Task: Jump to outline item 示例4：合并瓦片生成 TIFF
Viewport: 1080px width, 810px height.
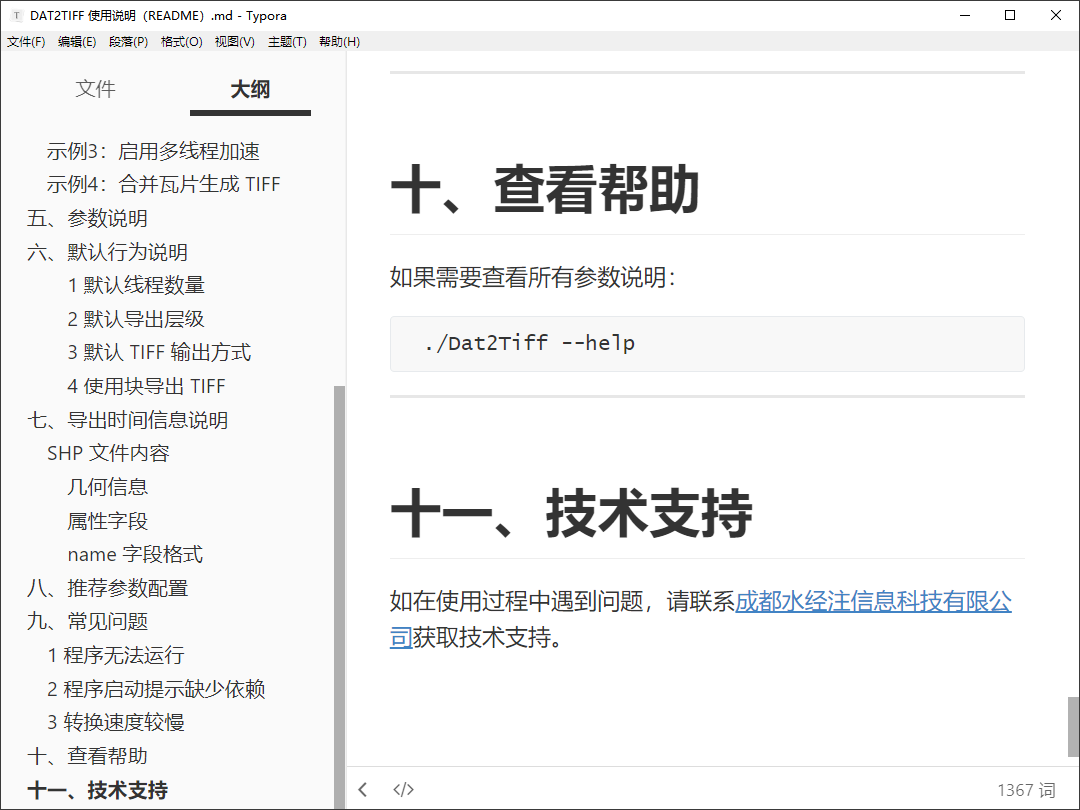Action: point(163,184)
